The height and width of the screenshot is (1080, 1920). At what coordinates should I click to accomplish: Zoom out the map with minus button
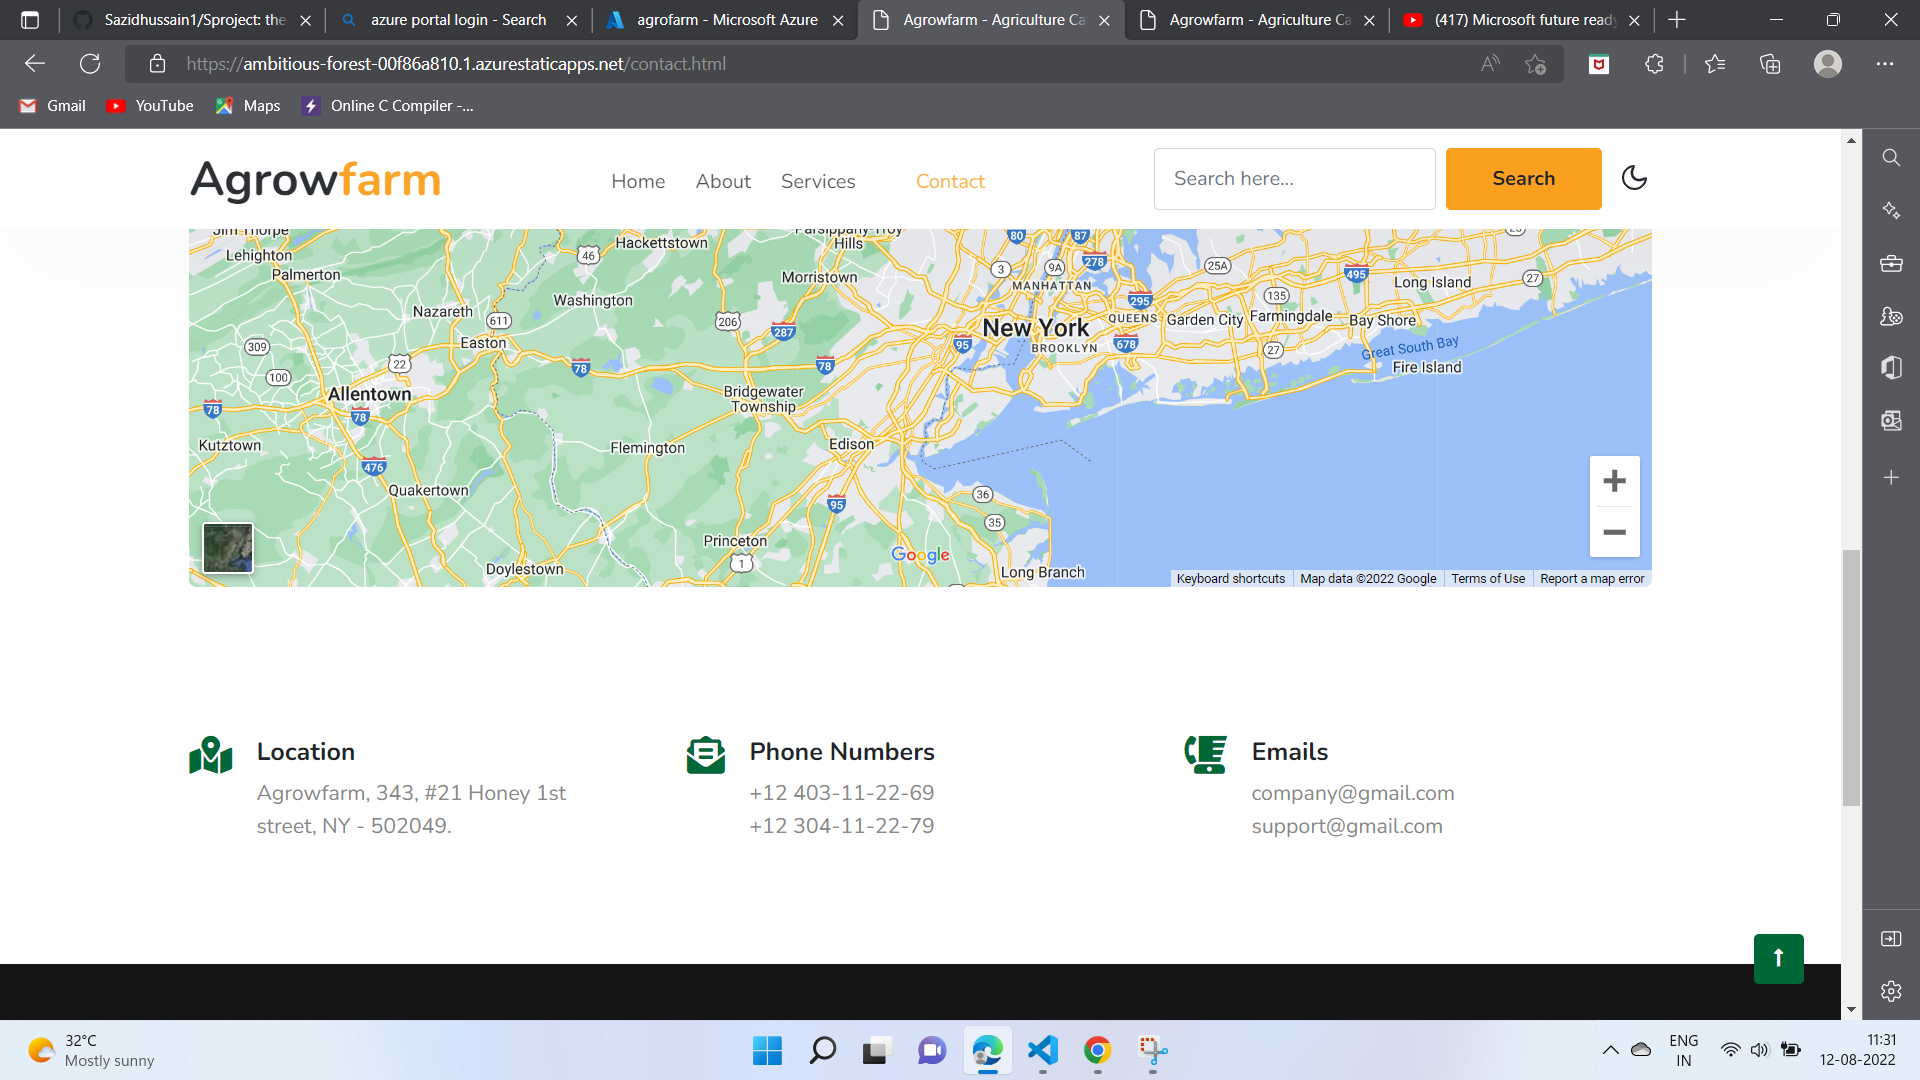click(1614, 533)
